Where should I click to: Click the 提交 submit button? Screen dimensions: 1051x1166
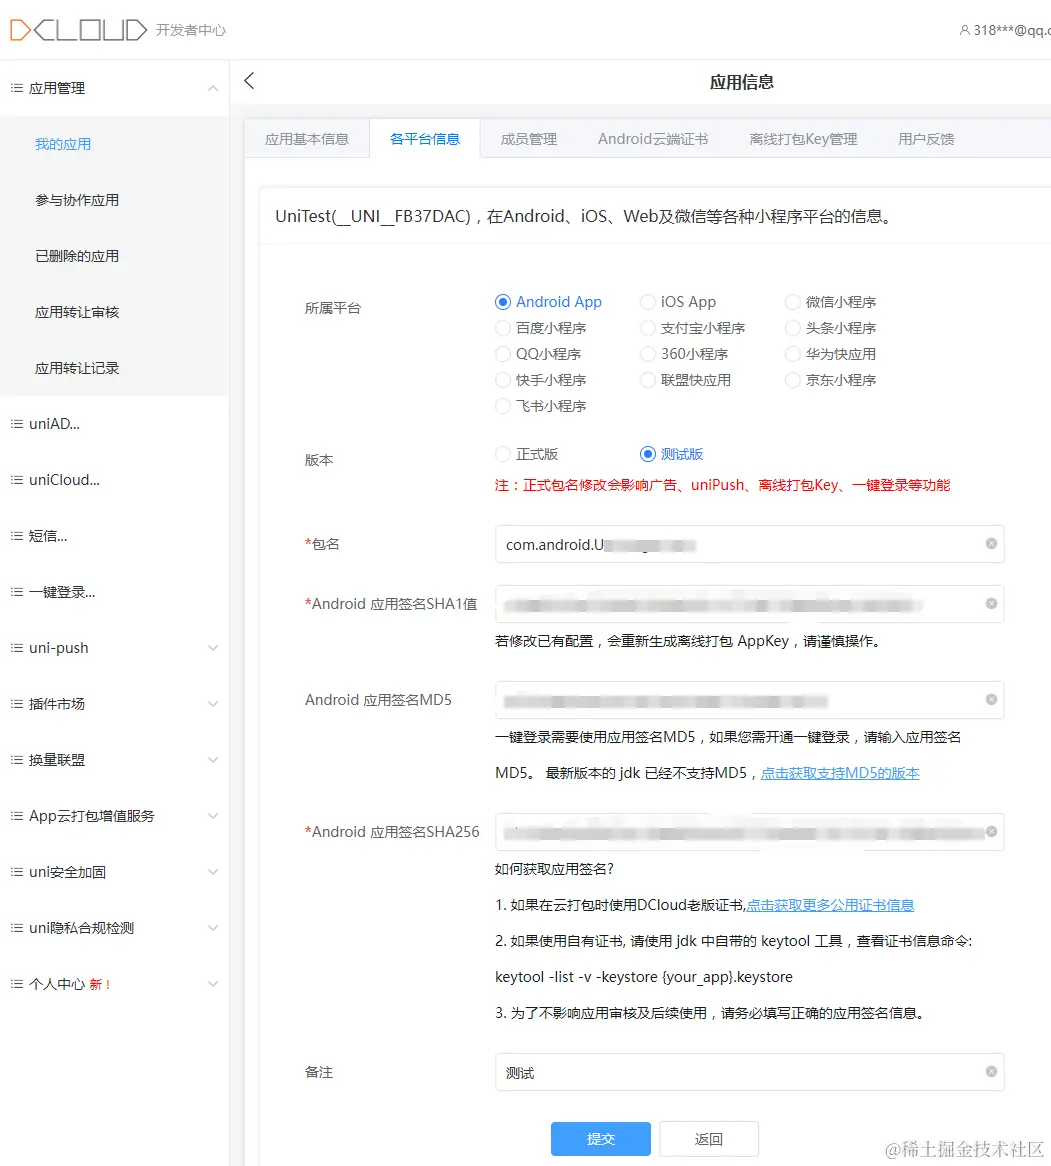point(601,1138)
